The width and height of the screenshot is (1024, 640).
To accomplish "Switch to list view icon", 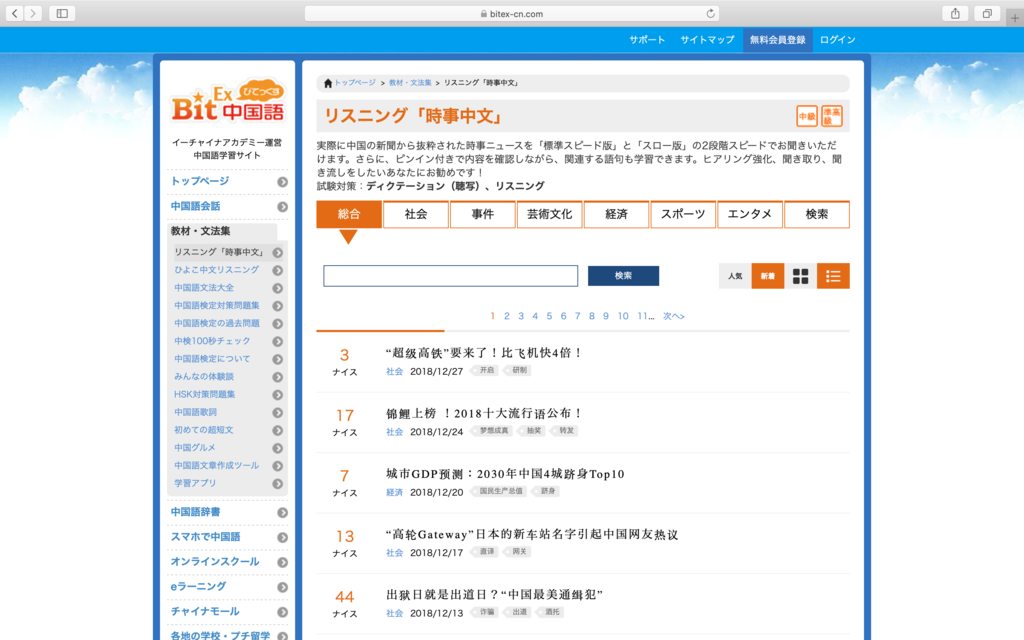I will [833, 276].
